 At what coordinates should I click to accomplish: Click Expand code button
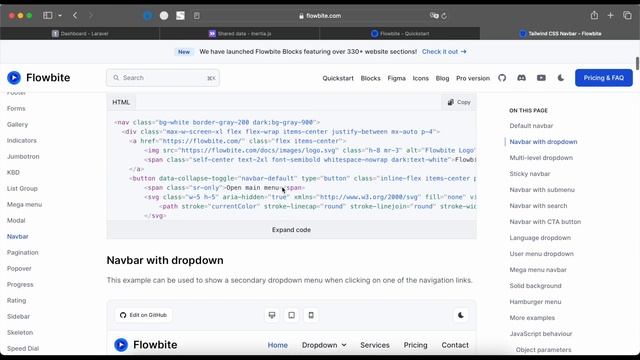(x=291, y=230)
